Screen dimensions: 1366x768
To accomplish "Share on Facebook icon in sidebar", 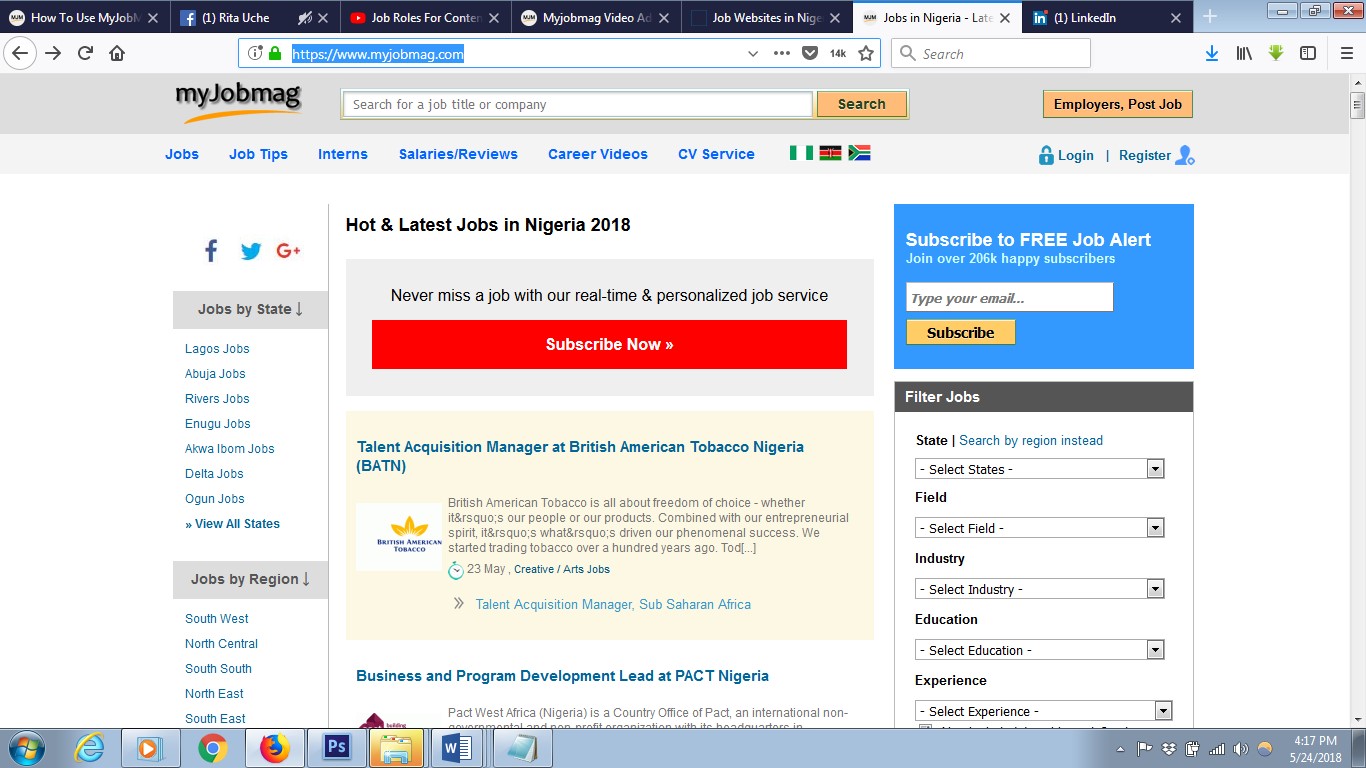I will pyautogui.click(x=211, y=251).
